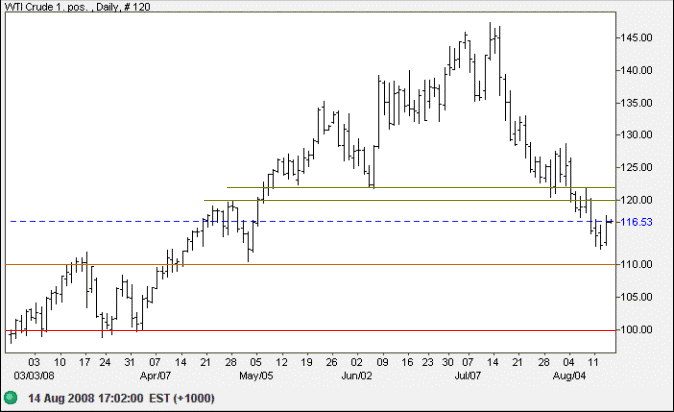Click the blue 116.53 current price label

(x=636, y=222)
